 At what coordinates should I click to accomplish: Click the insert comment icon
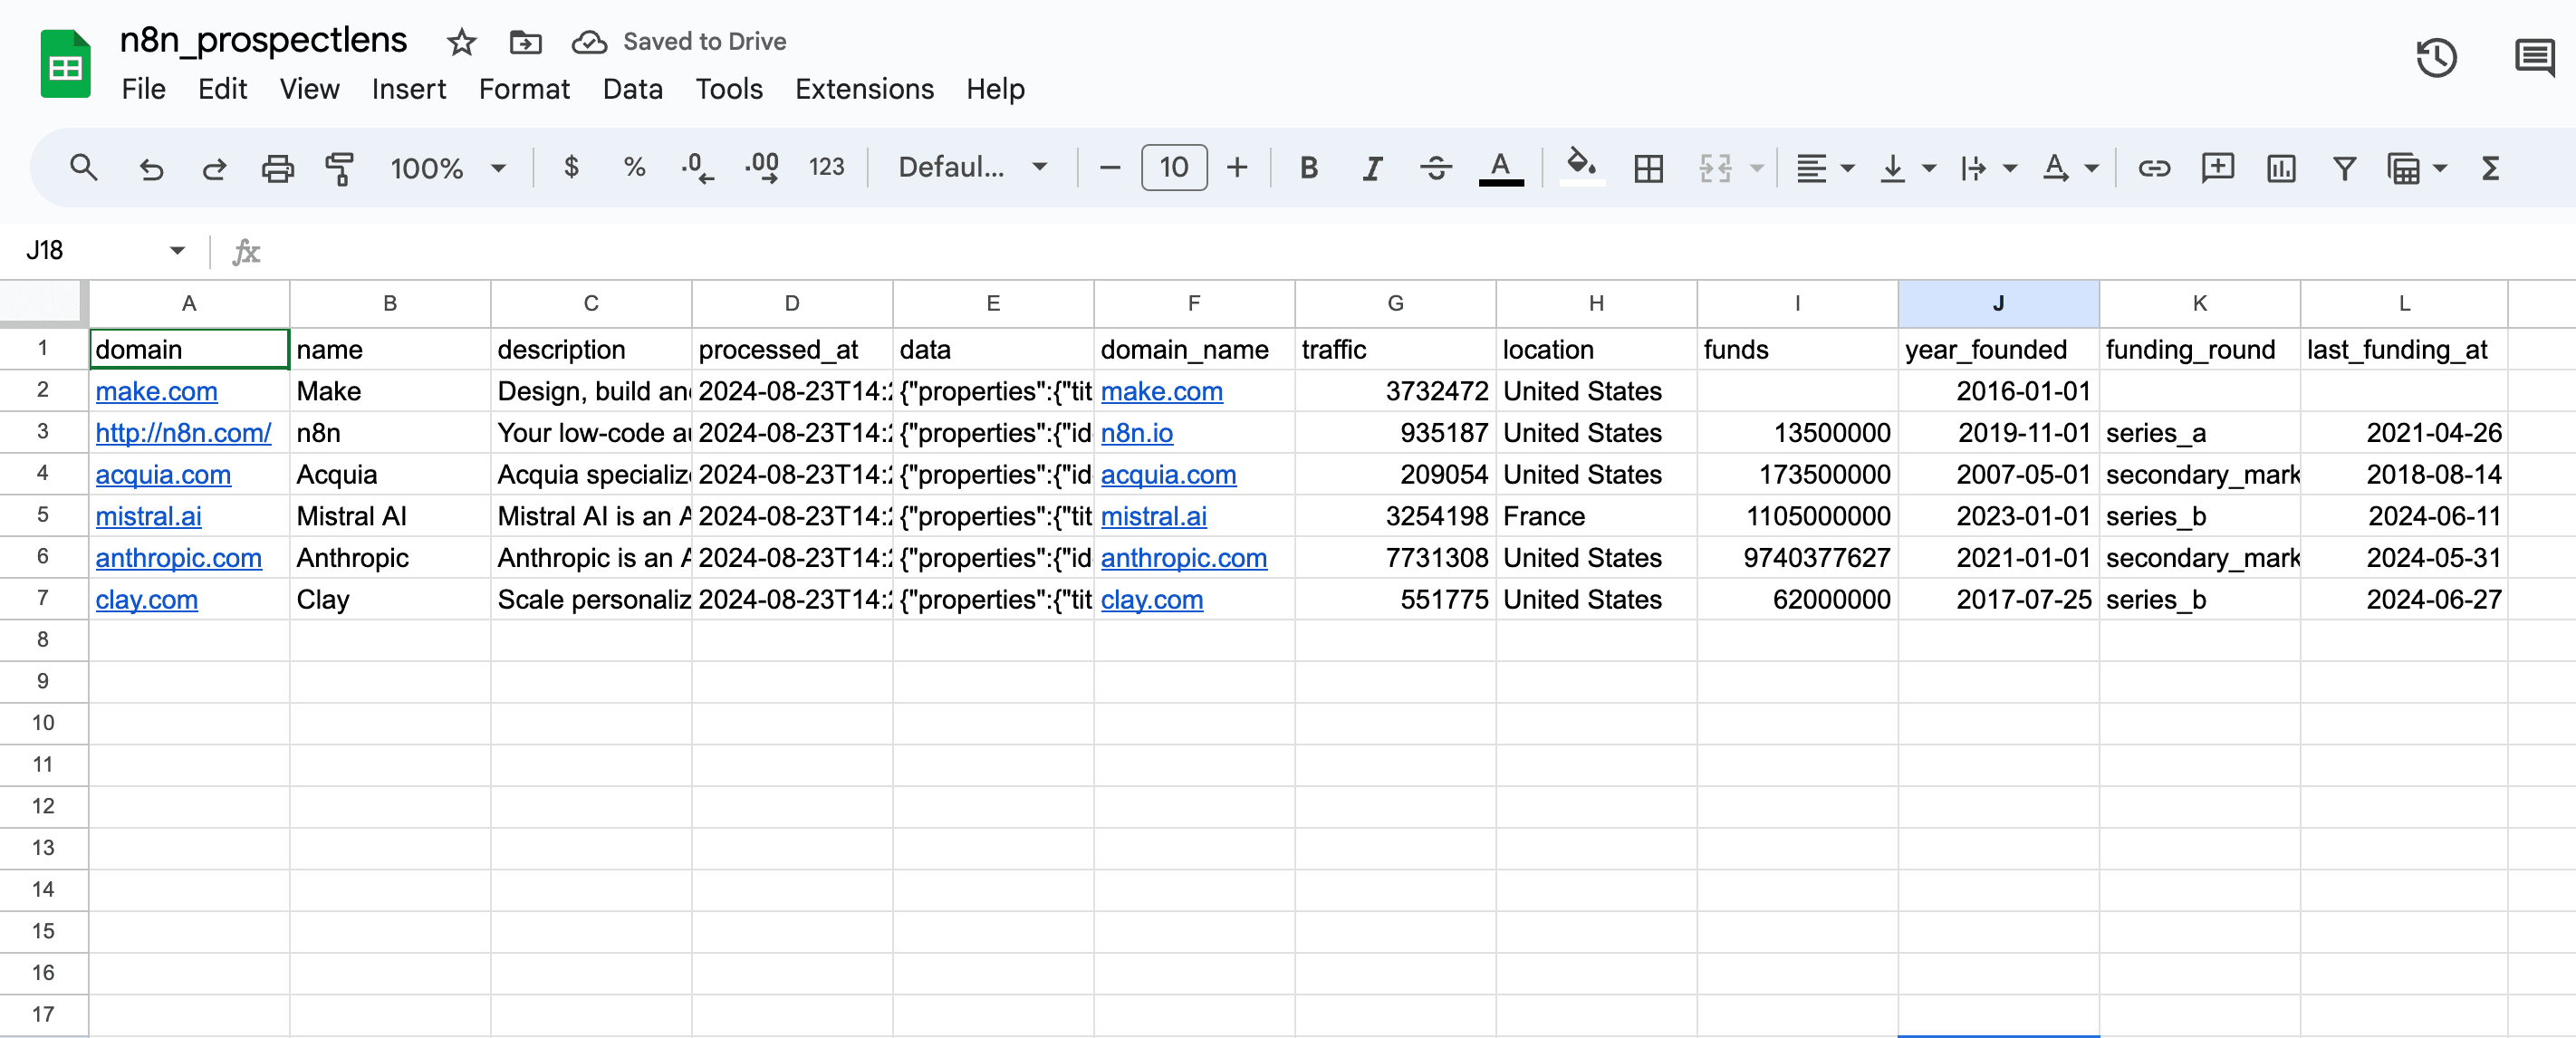coord(2217,167)
